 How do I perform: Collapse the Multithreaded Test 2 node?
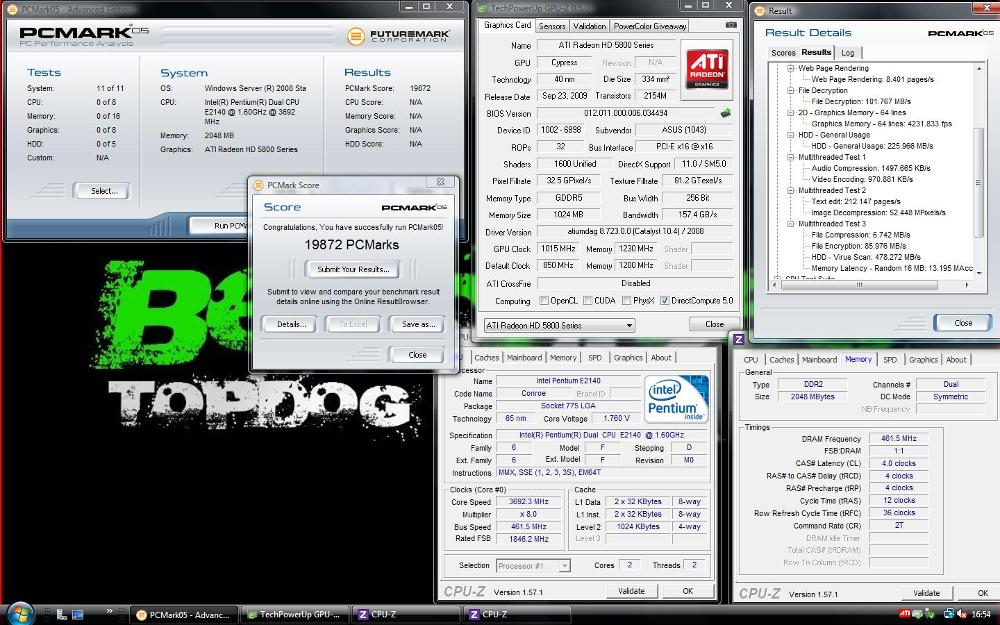click(790, 190)
